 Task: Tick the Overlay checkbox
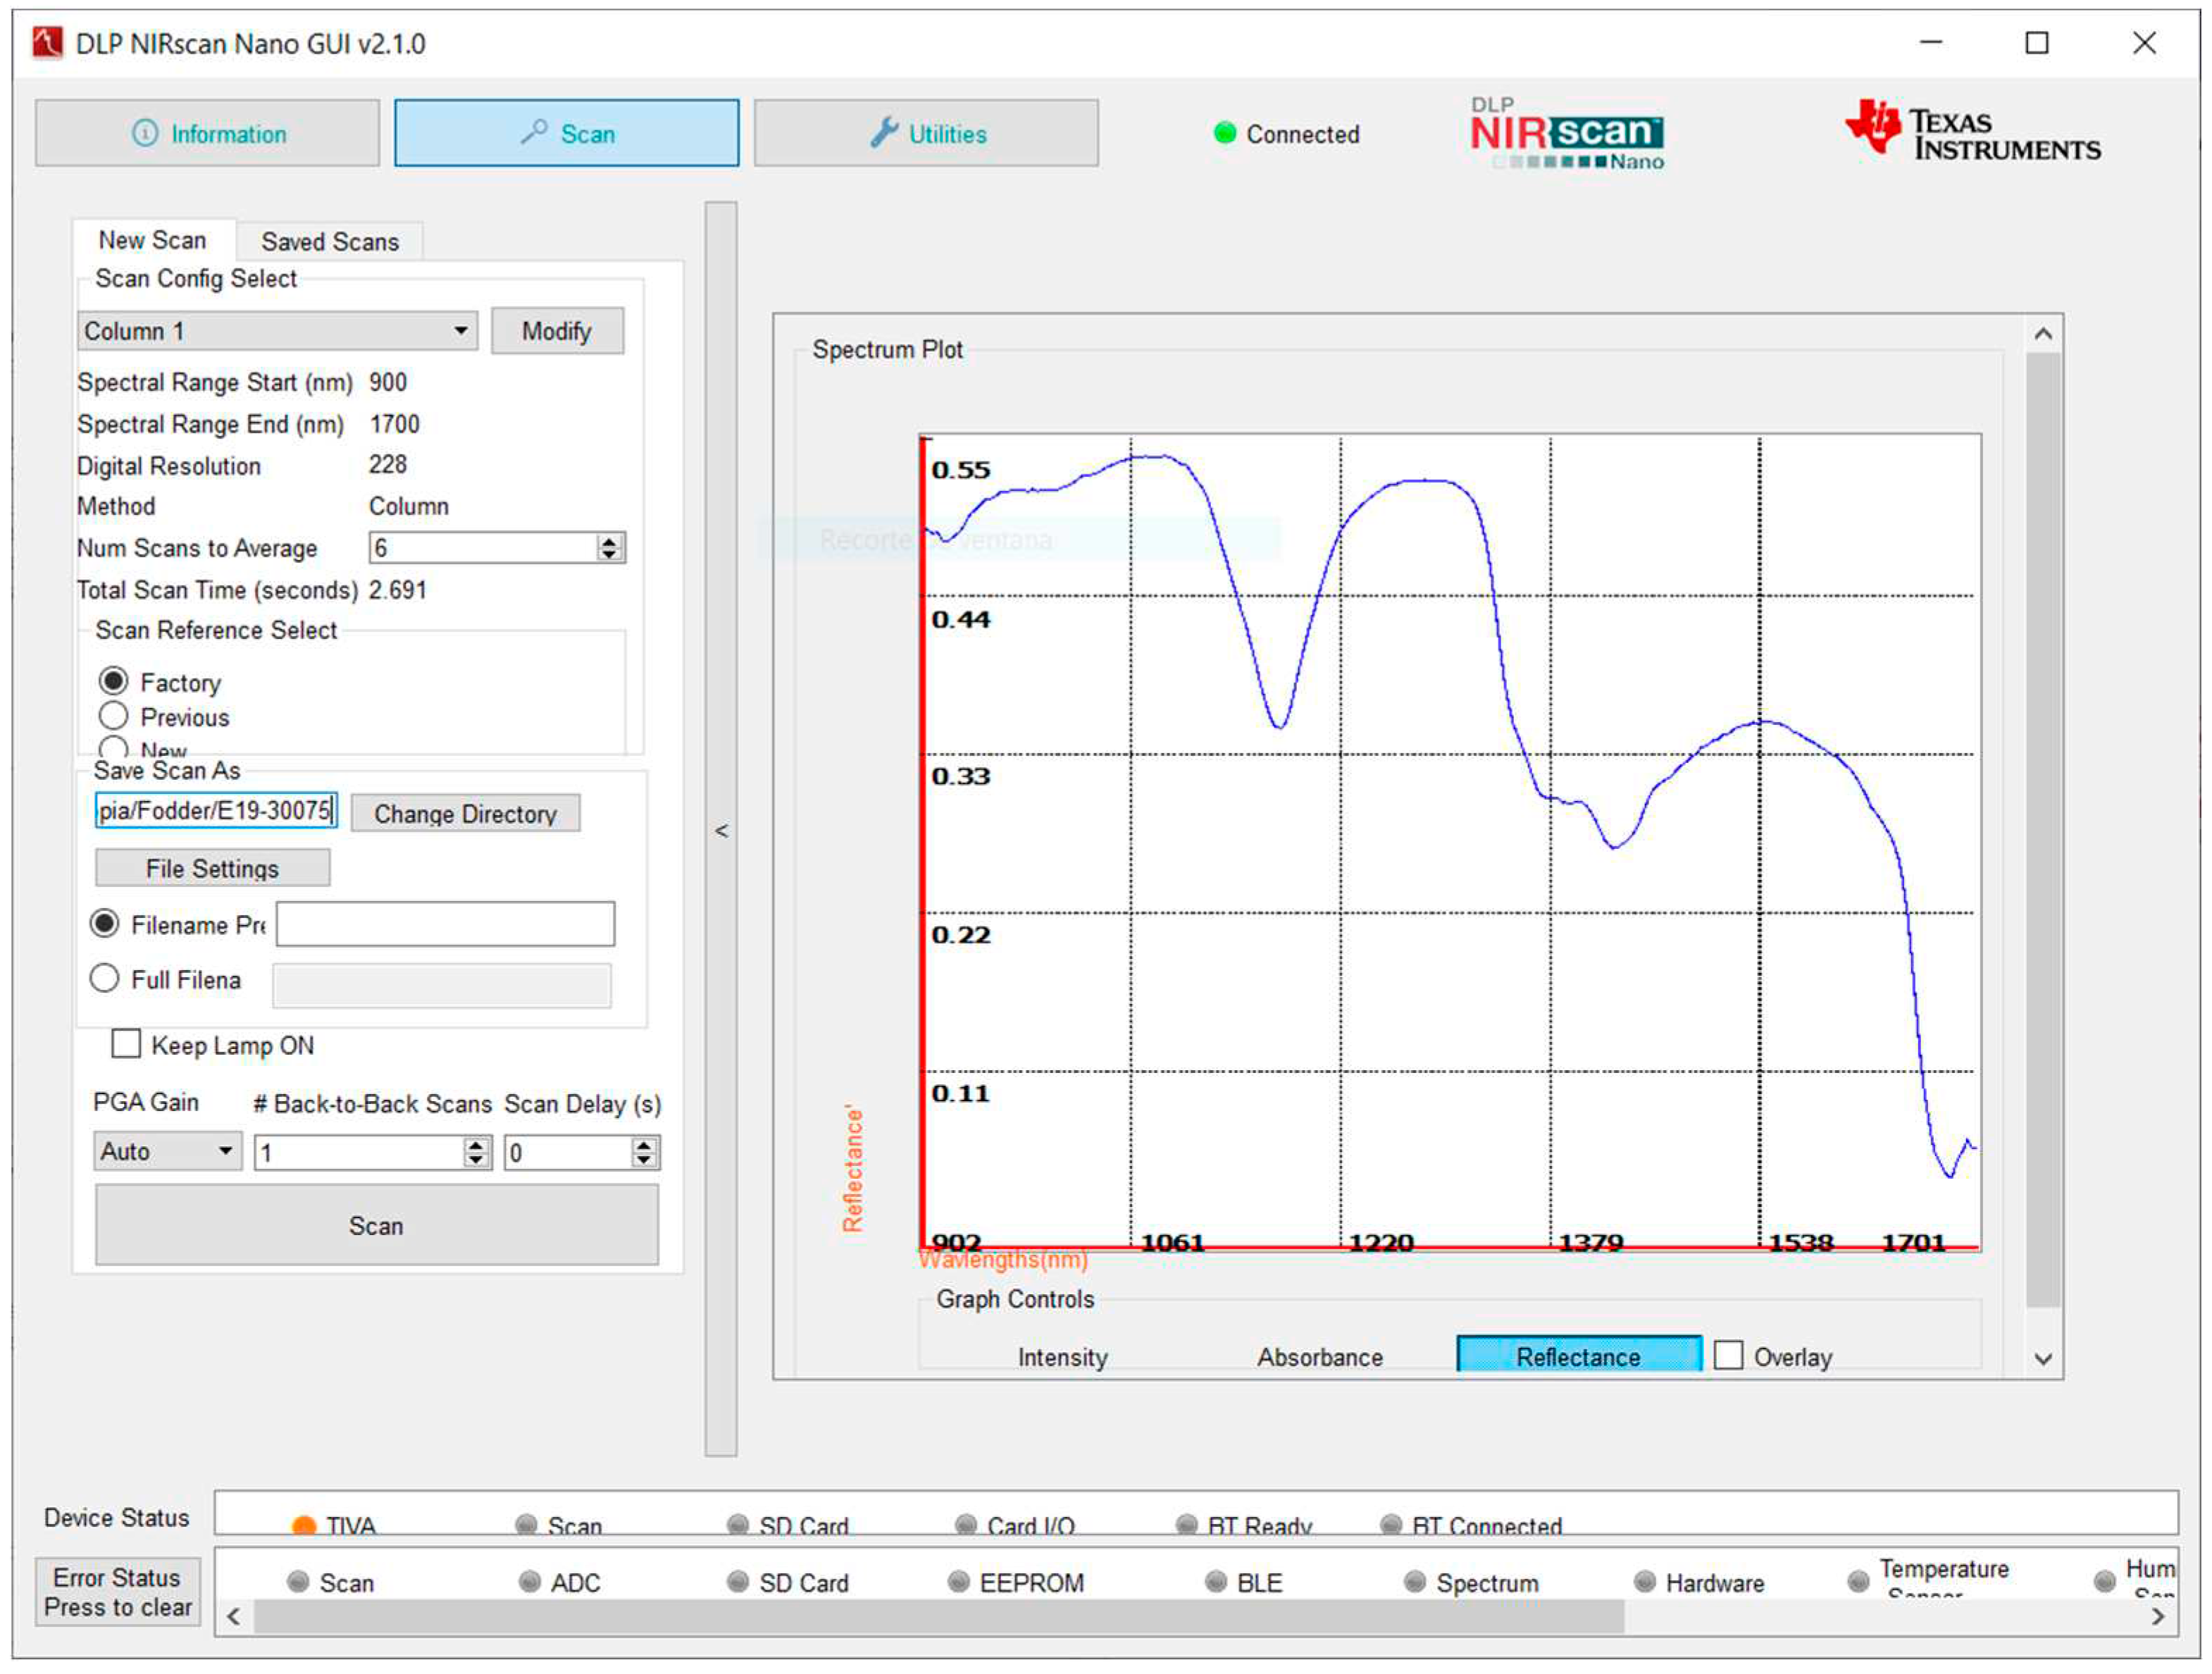(x=1728, y=1356)
